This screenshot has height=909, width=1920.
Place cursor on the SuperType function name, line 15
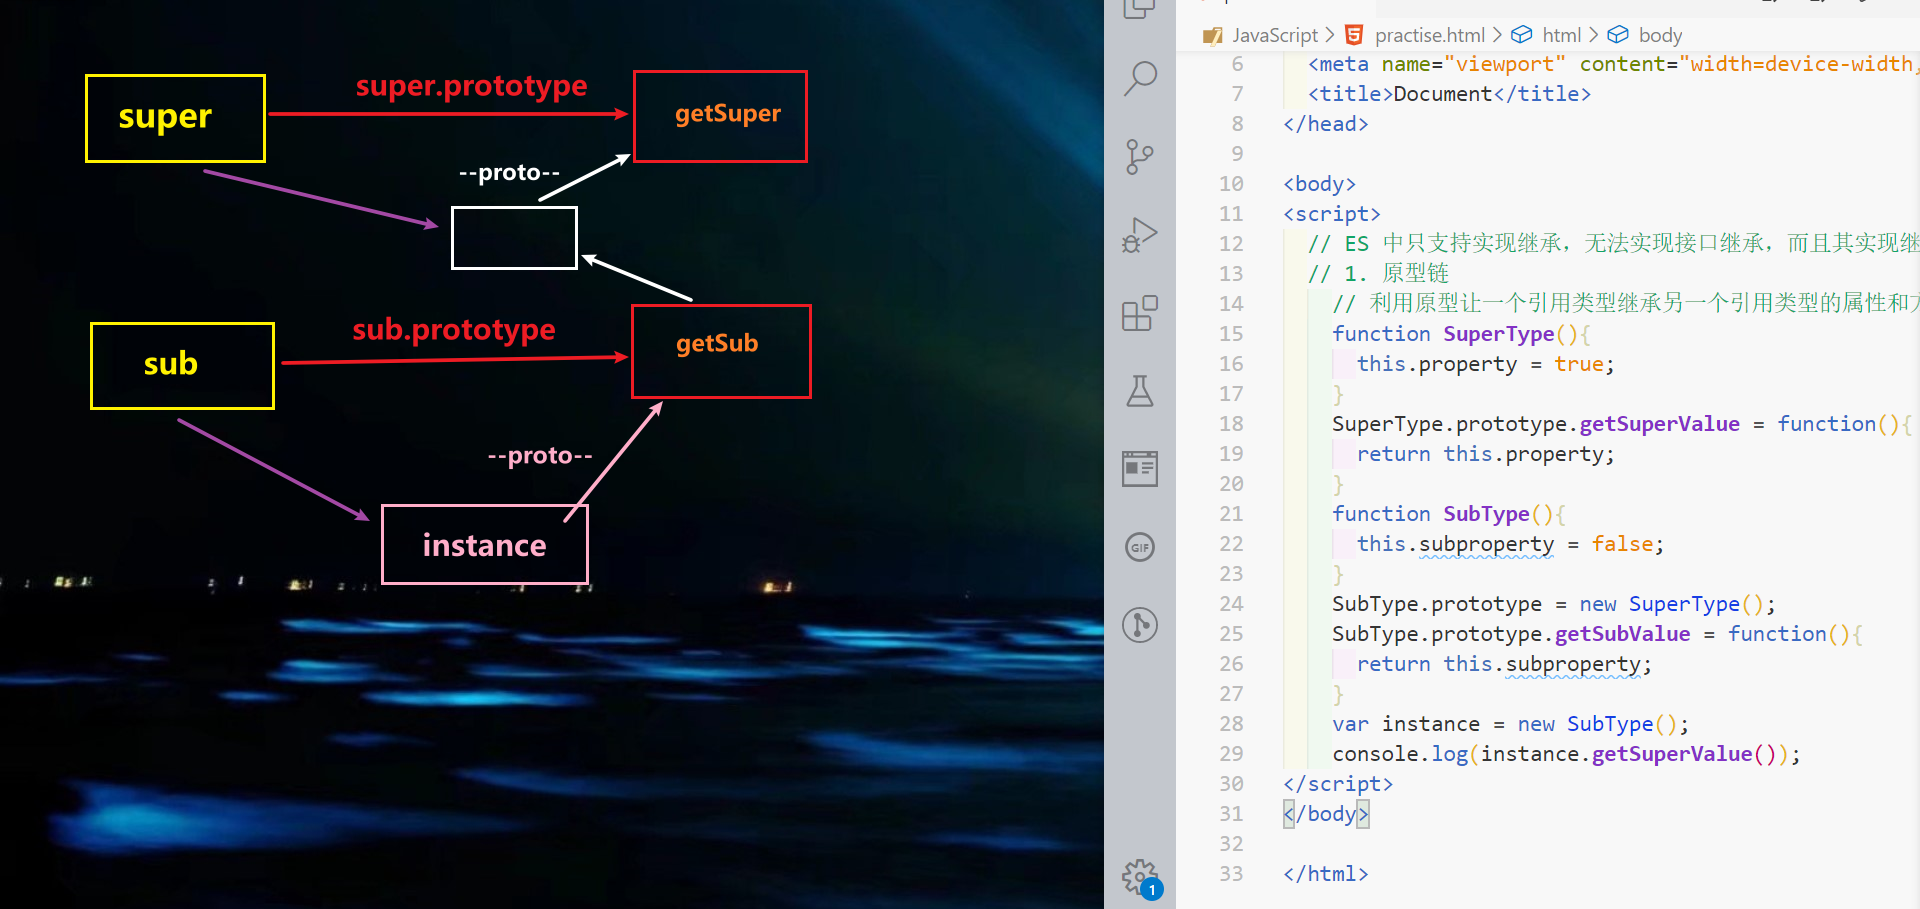(x=1498, y=334)
